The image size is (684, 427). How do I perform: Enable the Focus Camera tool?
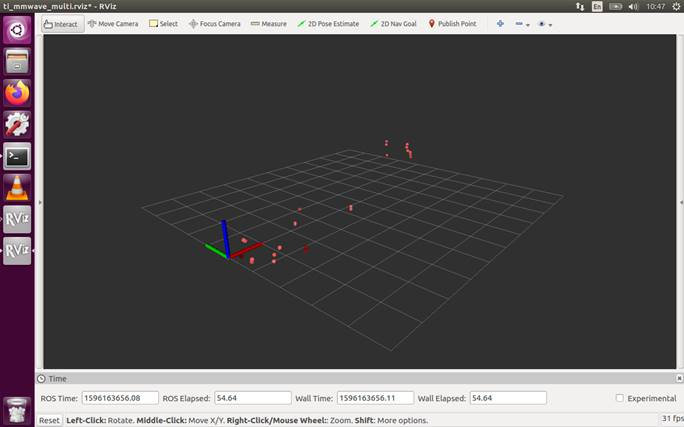pyautogui.click(x=215, y=24)
